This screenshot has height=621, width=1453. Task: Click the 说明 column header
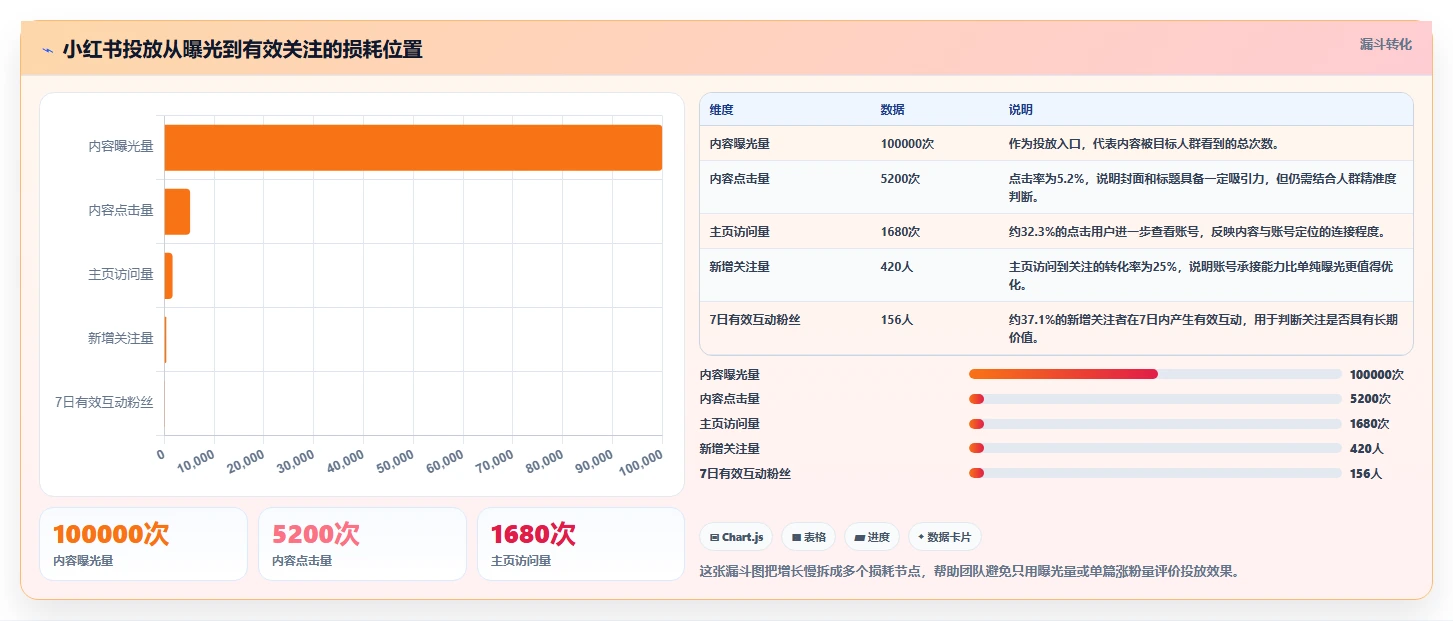(x=1021, y=110)
